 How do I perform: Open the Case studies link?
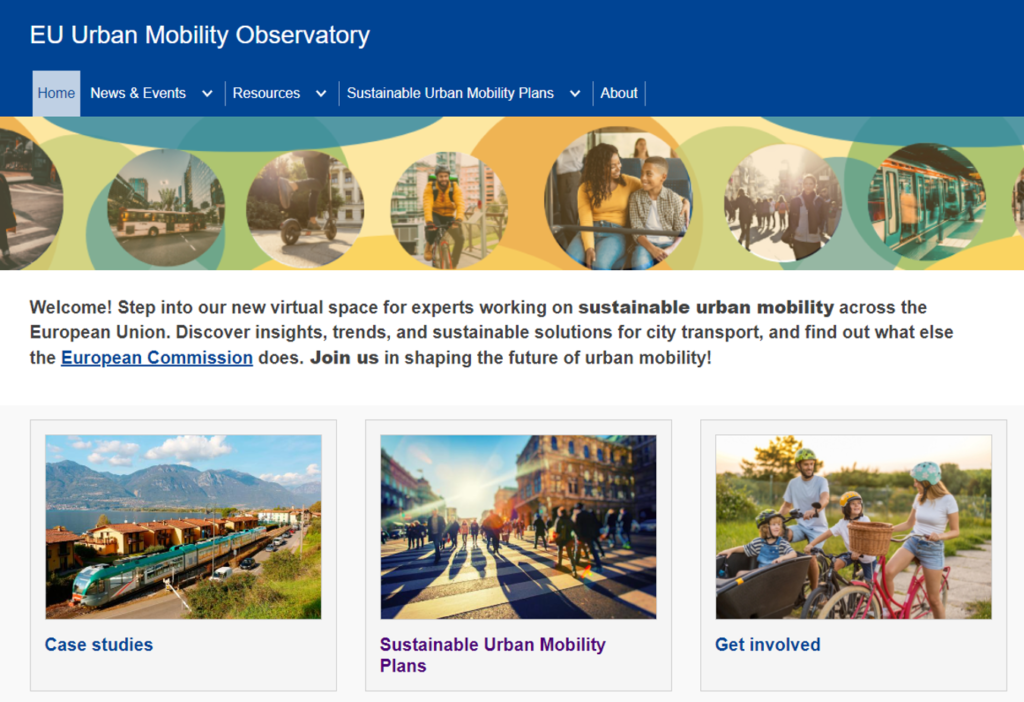click(x=99, y=645)
